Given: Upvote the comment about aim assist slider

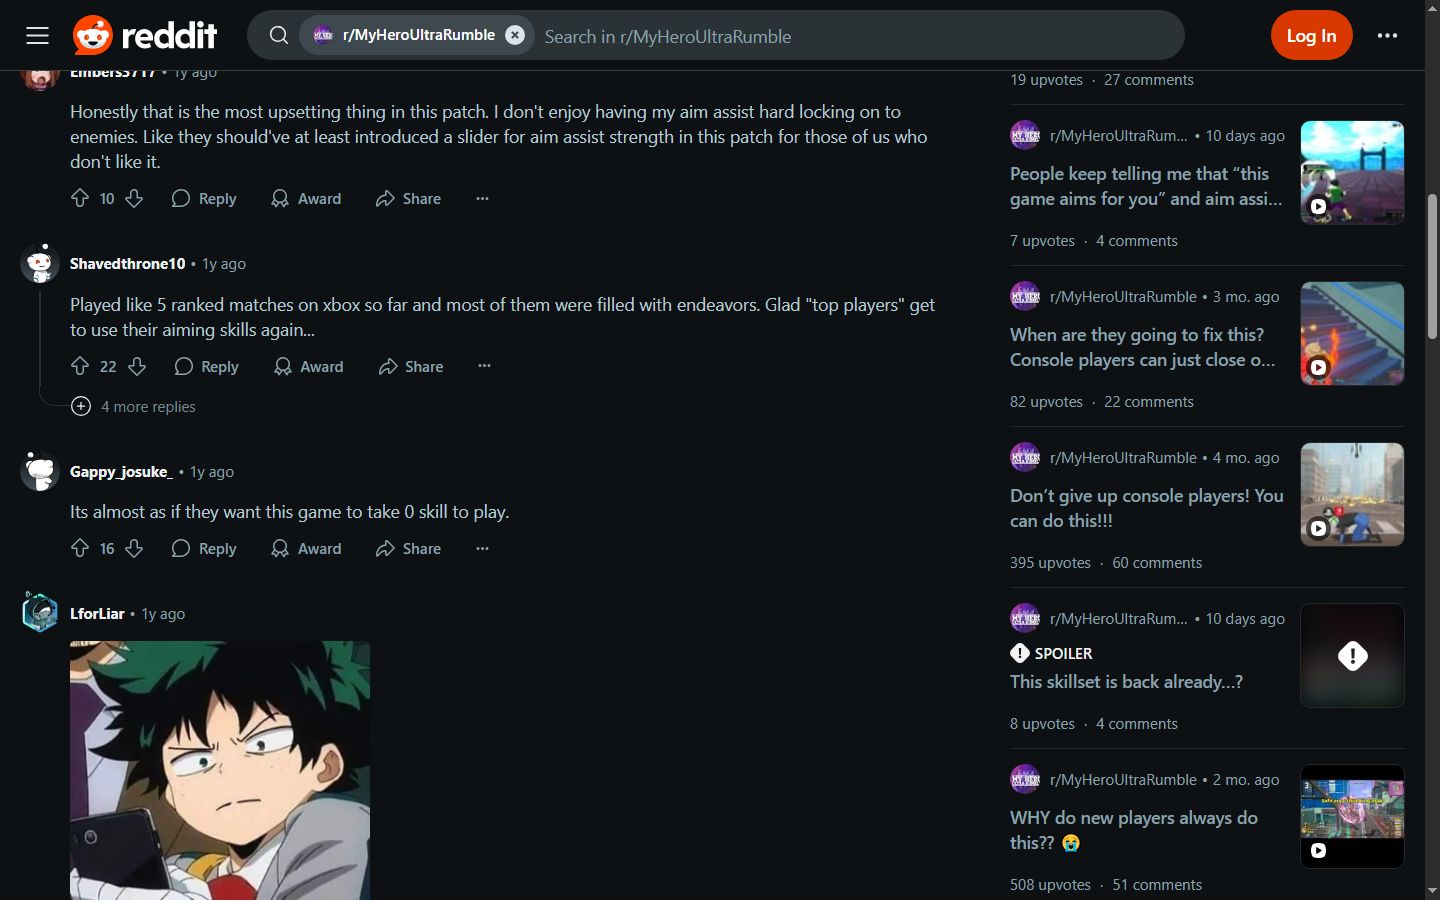Looking at the screenshot, I should [x=80, y=198].
